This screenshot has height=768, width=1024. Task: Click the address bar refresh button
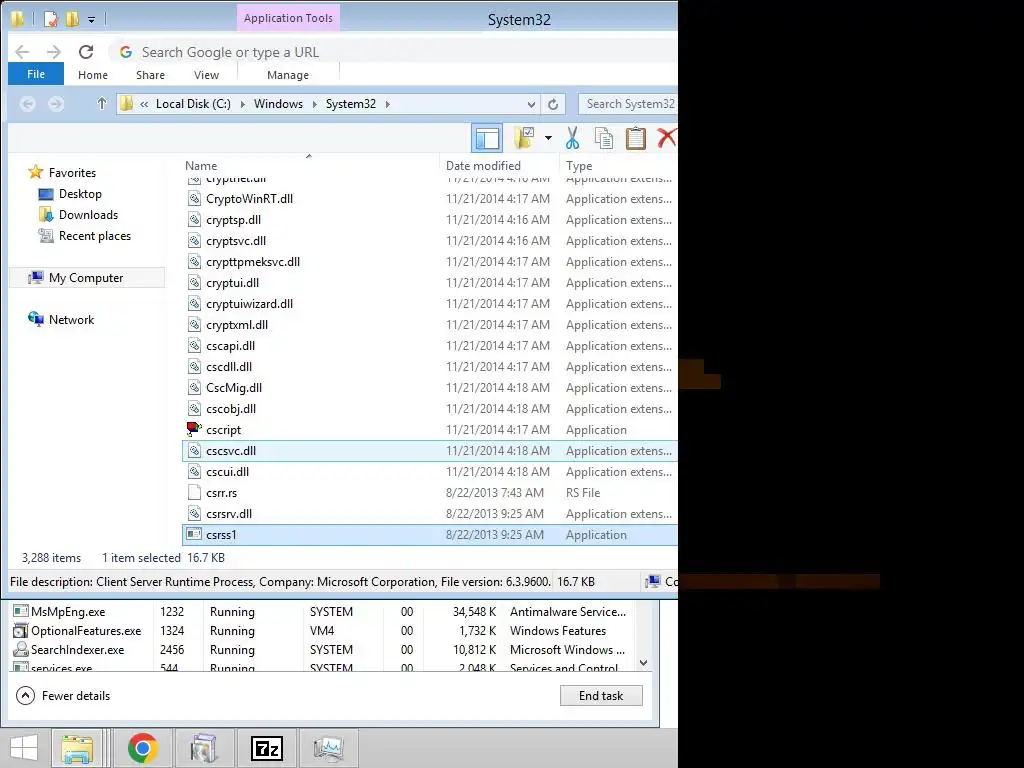click(553, 104)
